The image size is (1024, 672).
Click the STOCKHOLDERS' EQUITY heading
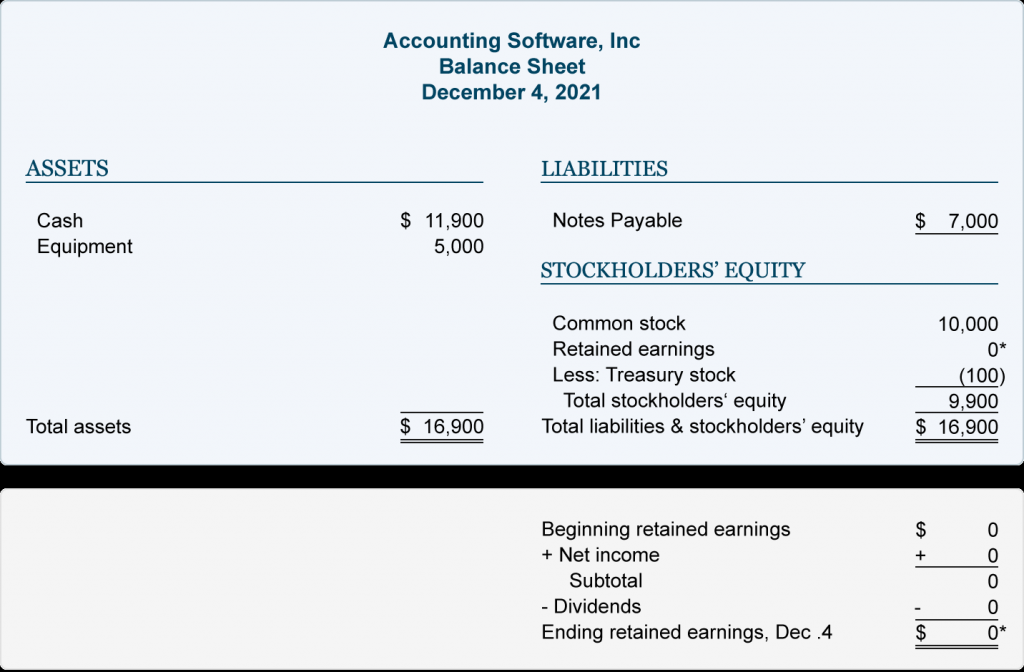tap(673, 270)
